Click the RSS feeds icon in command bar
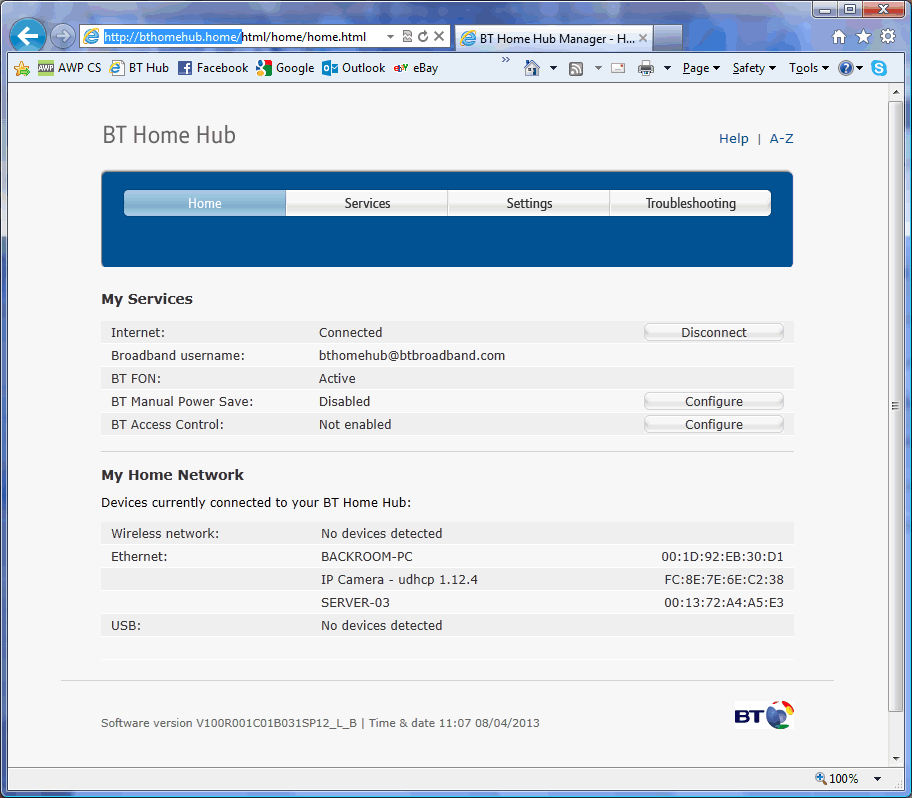The width and height of the screenshot is (912, 798). (576, 69)
